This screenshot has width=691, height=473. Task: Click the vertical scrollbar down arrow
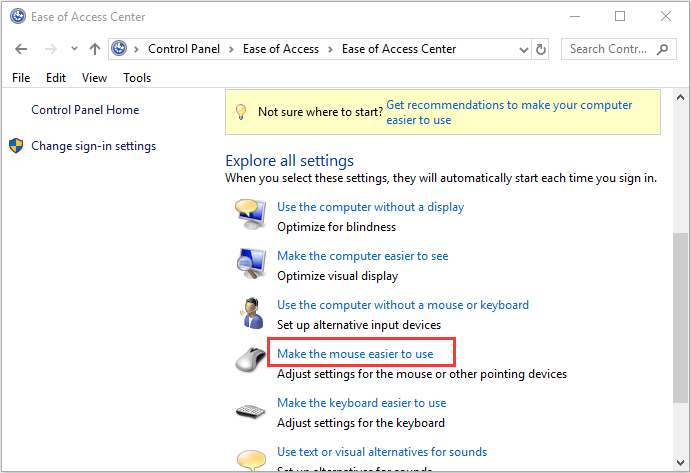680,464
